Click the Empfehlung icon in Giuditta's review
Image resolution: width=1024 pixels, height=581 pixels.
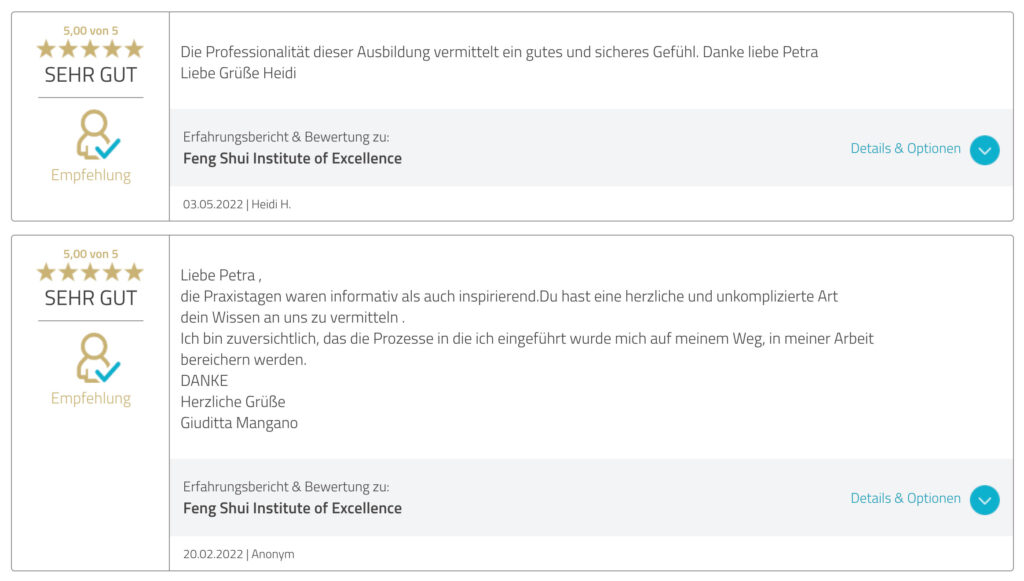(98, 358)
